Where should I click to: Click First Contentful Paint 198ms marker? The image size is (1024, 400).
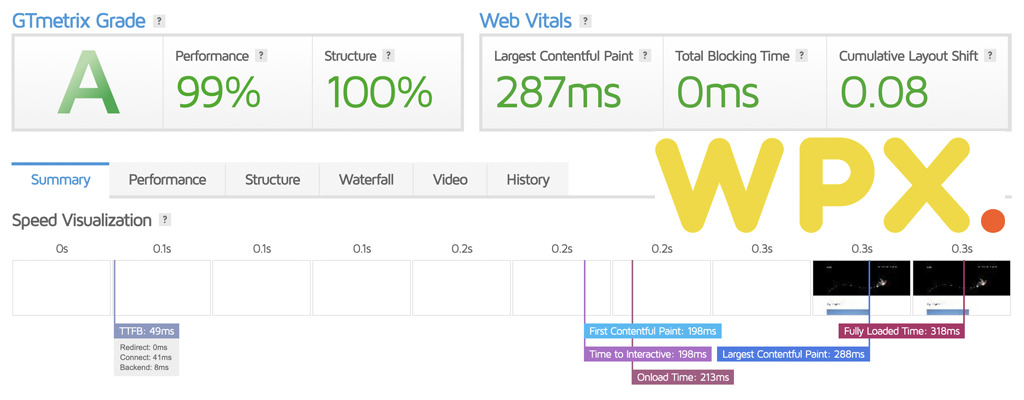point(652,331)
